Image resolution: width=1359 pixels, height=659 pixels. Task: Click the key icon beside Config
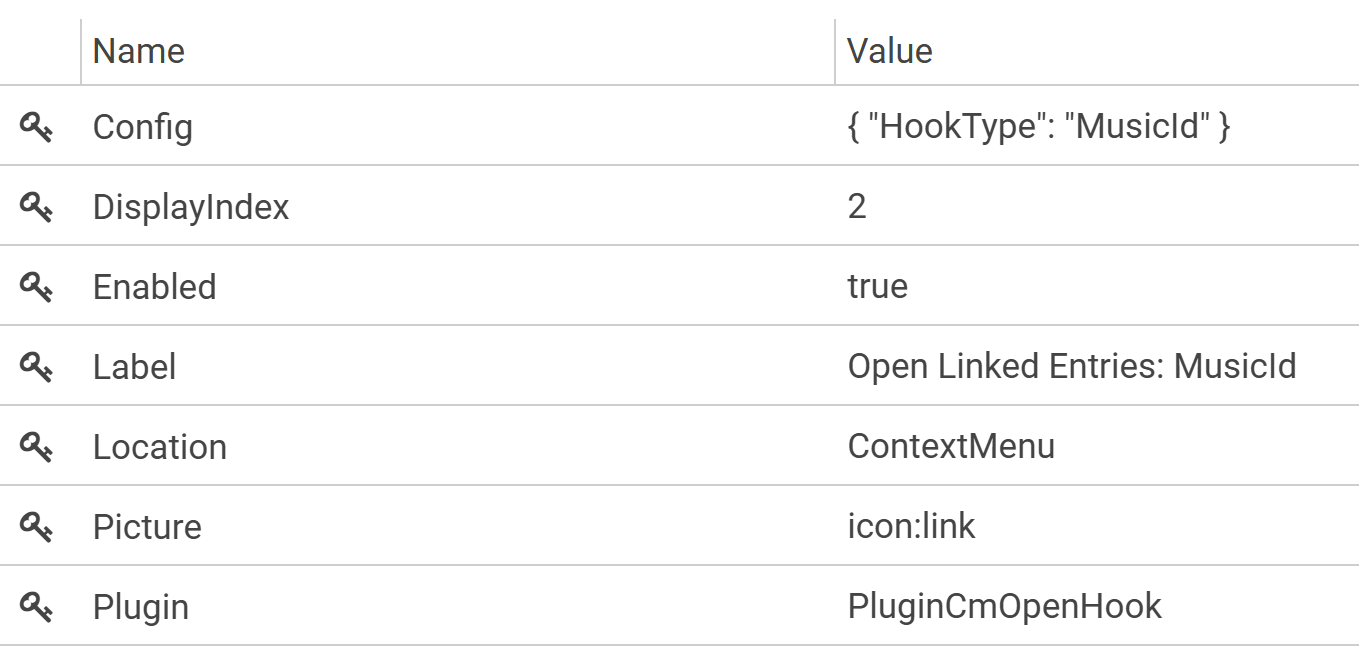coord(36,127)
